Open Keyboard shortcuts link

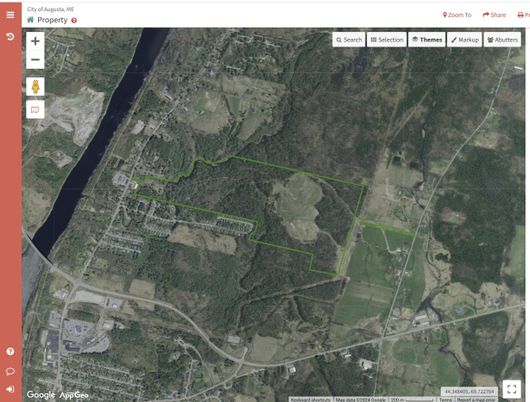tap(310, 400)
